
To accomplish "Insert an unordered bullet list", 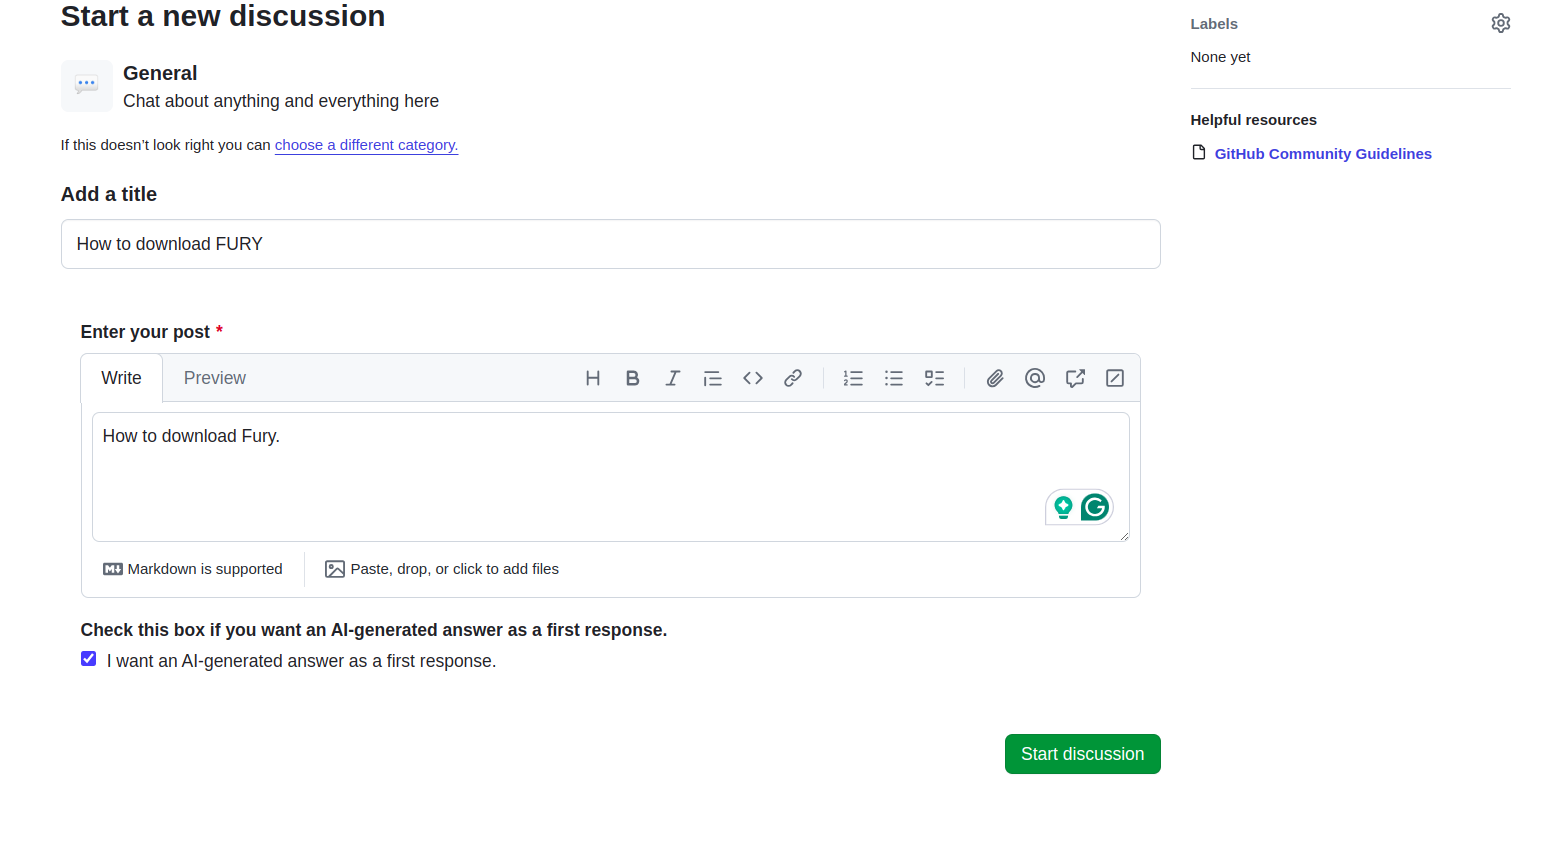I will (x=894, y=378).
